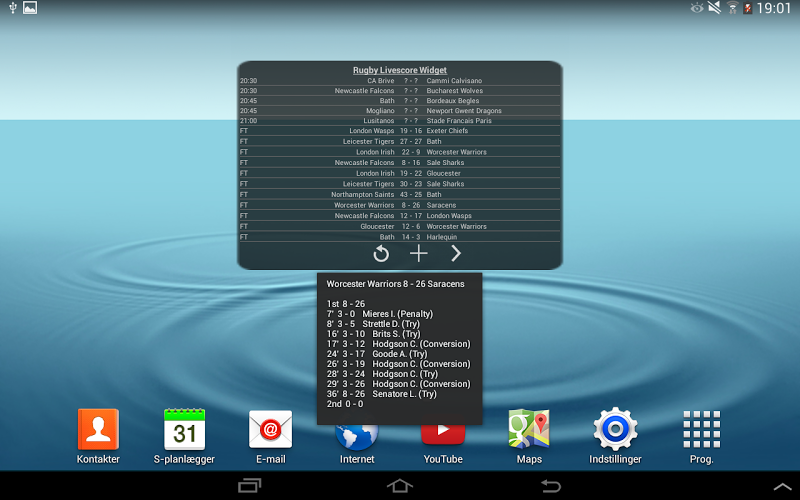
Task: Go to next page of scores
Action: tap(456, 253)
